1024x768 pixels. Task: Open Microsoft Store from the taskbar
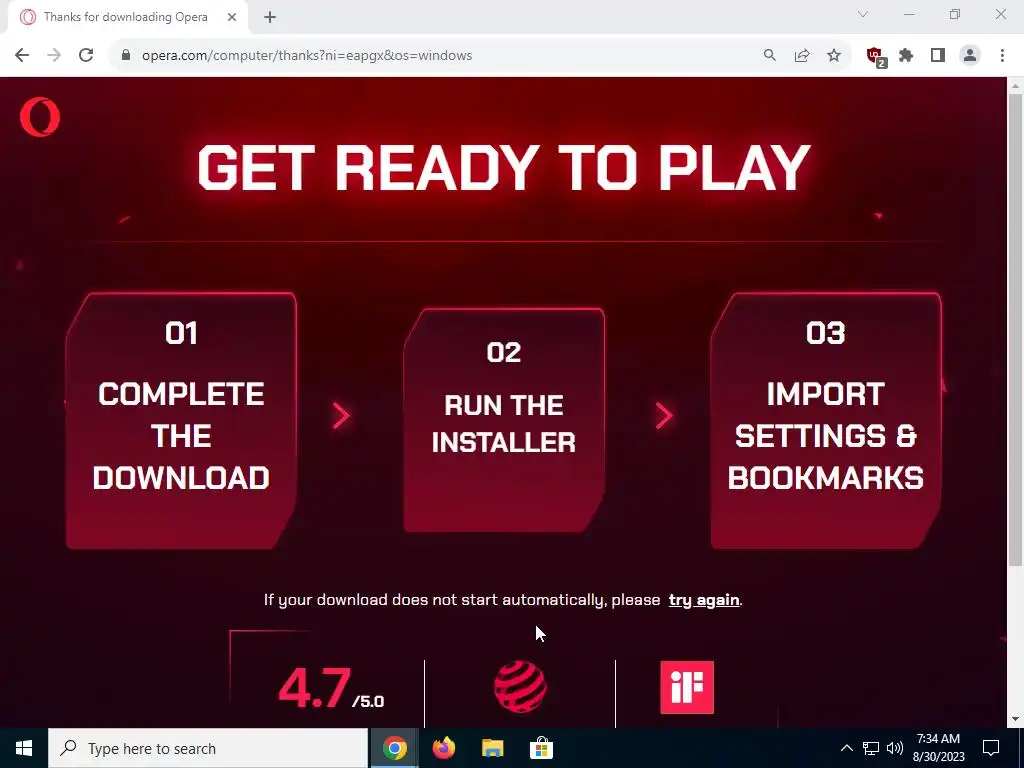coord(541,748)
